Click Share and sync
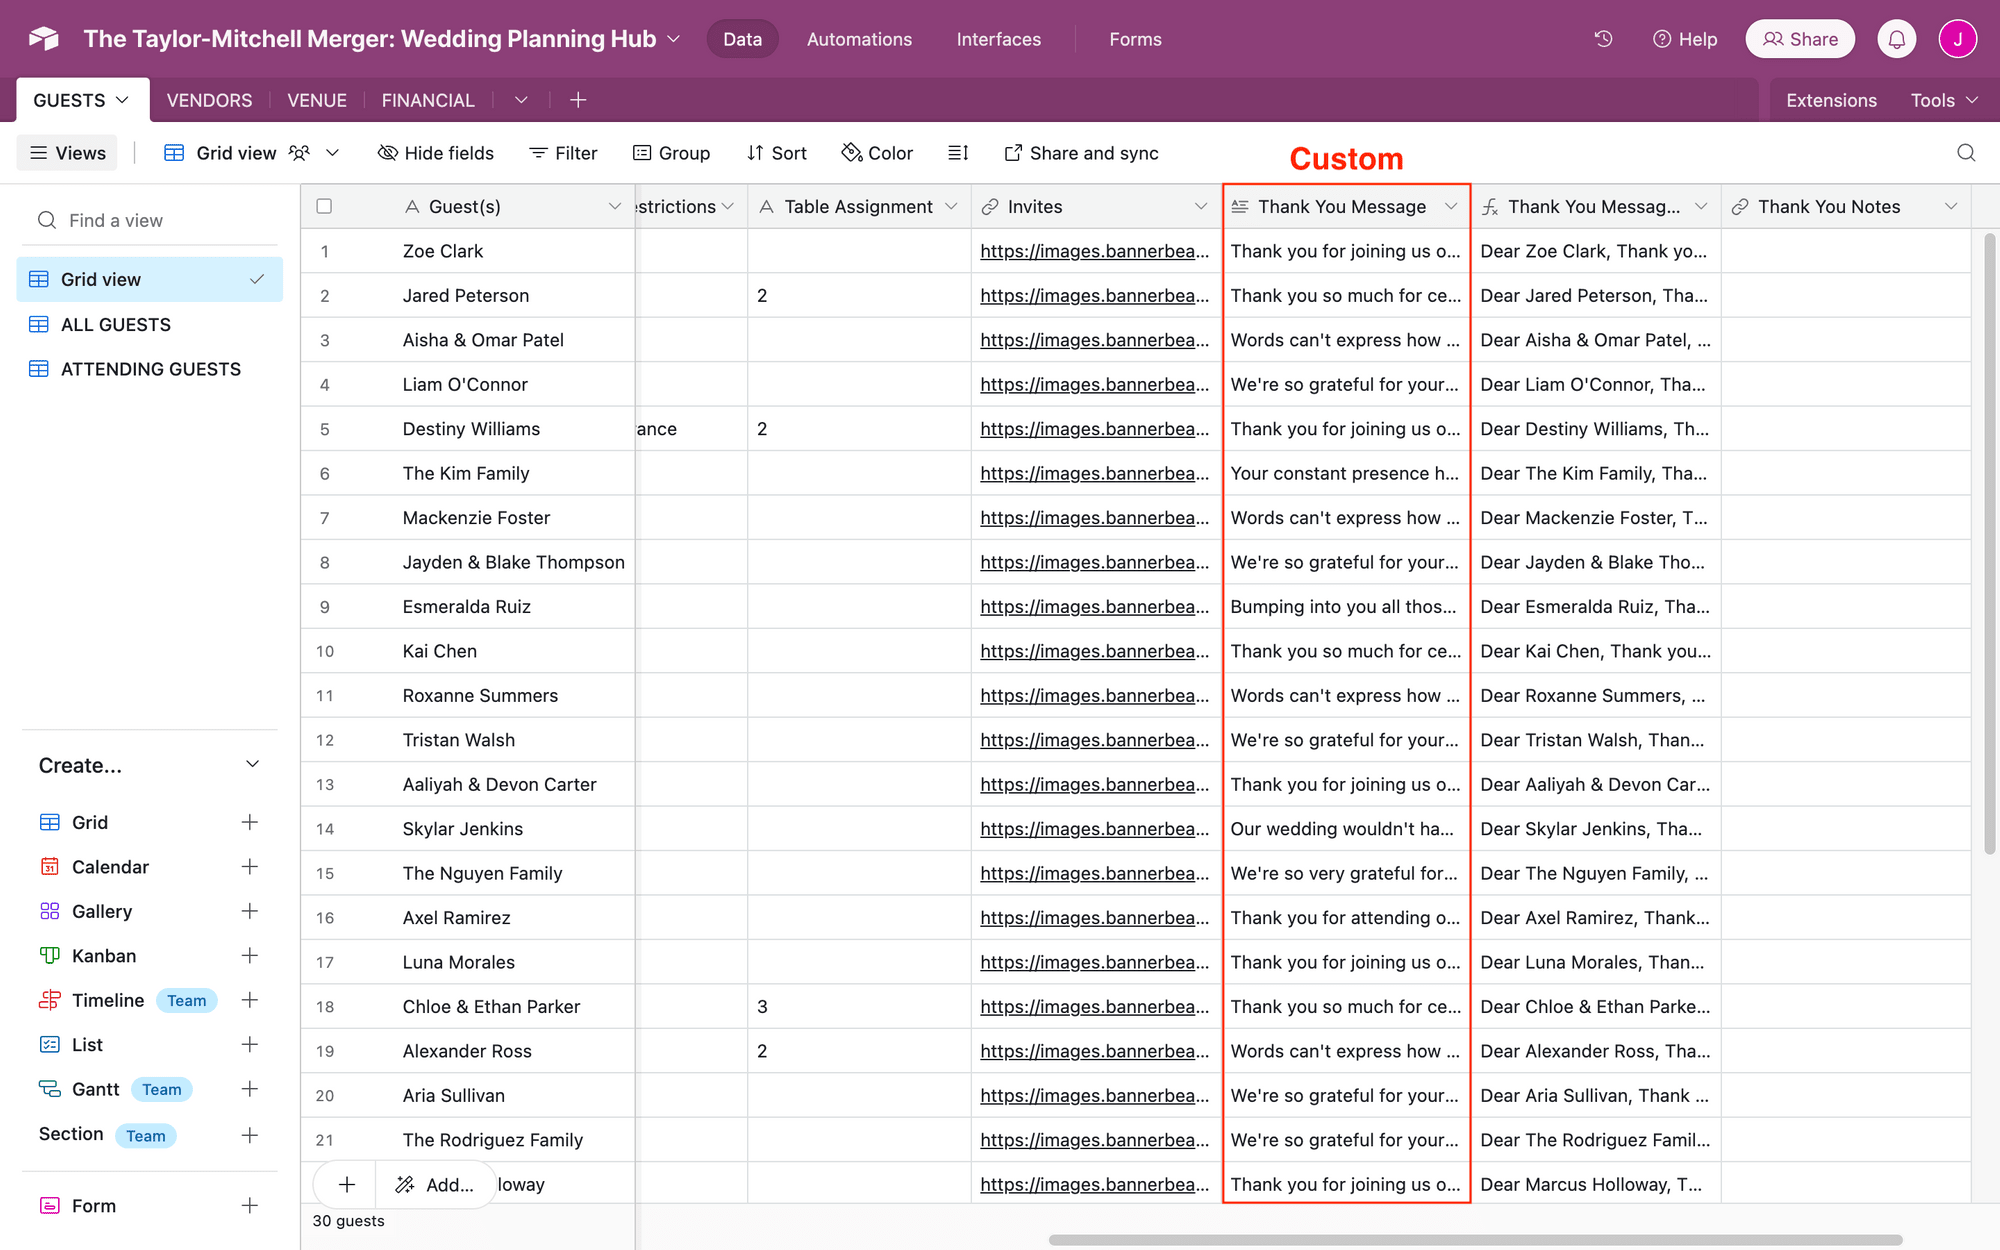This screenshot has width=2000, height=1250. (1081, 153)
